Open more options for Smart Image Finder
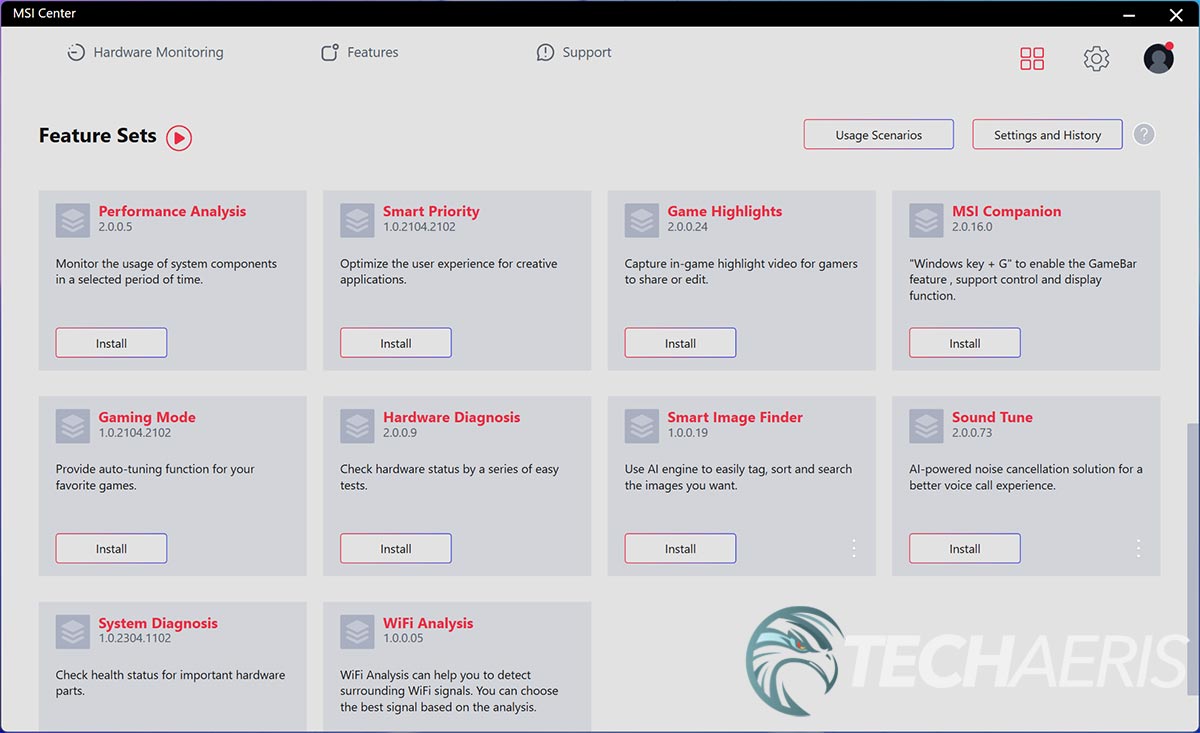 coord(854,548)
